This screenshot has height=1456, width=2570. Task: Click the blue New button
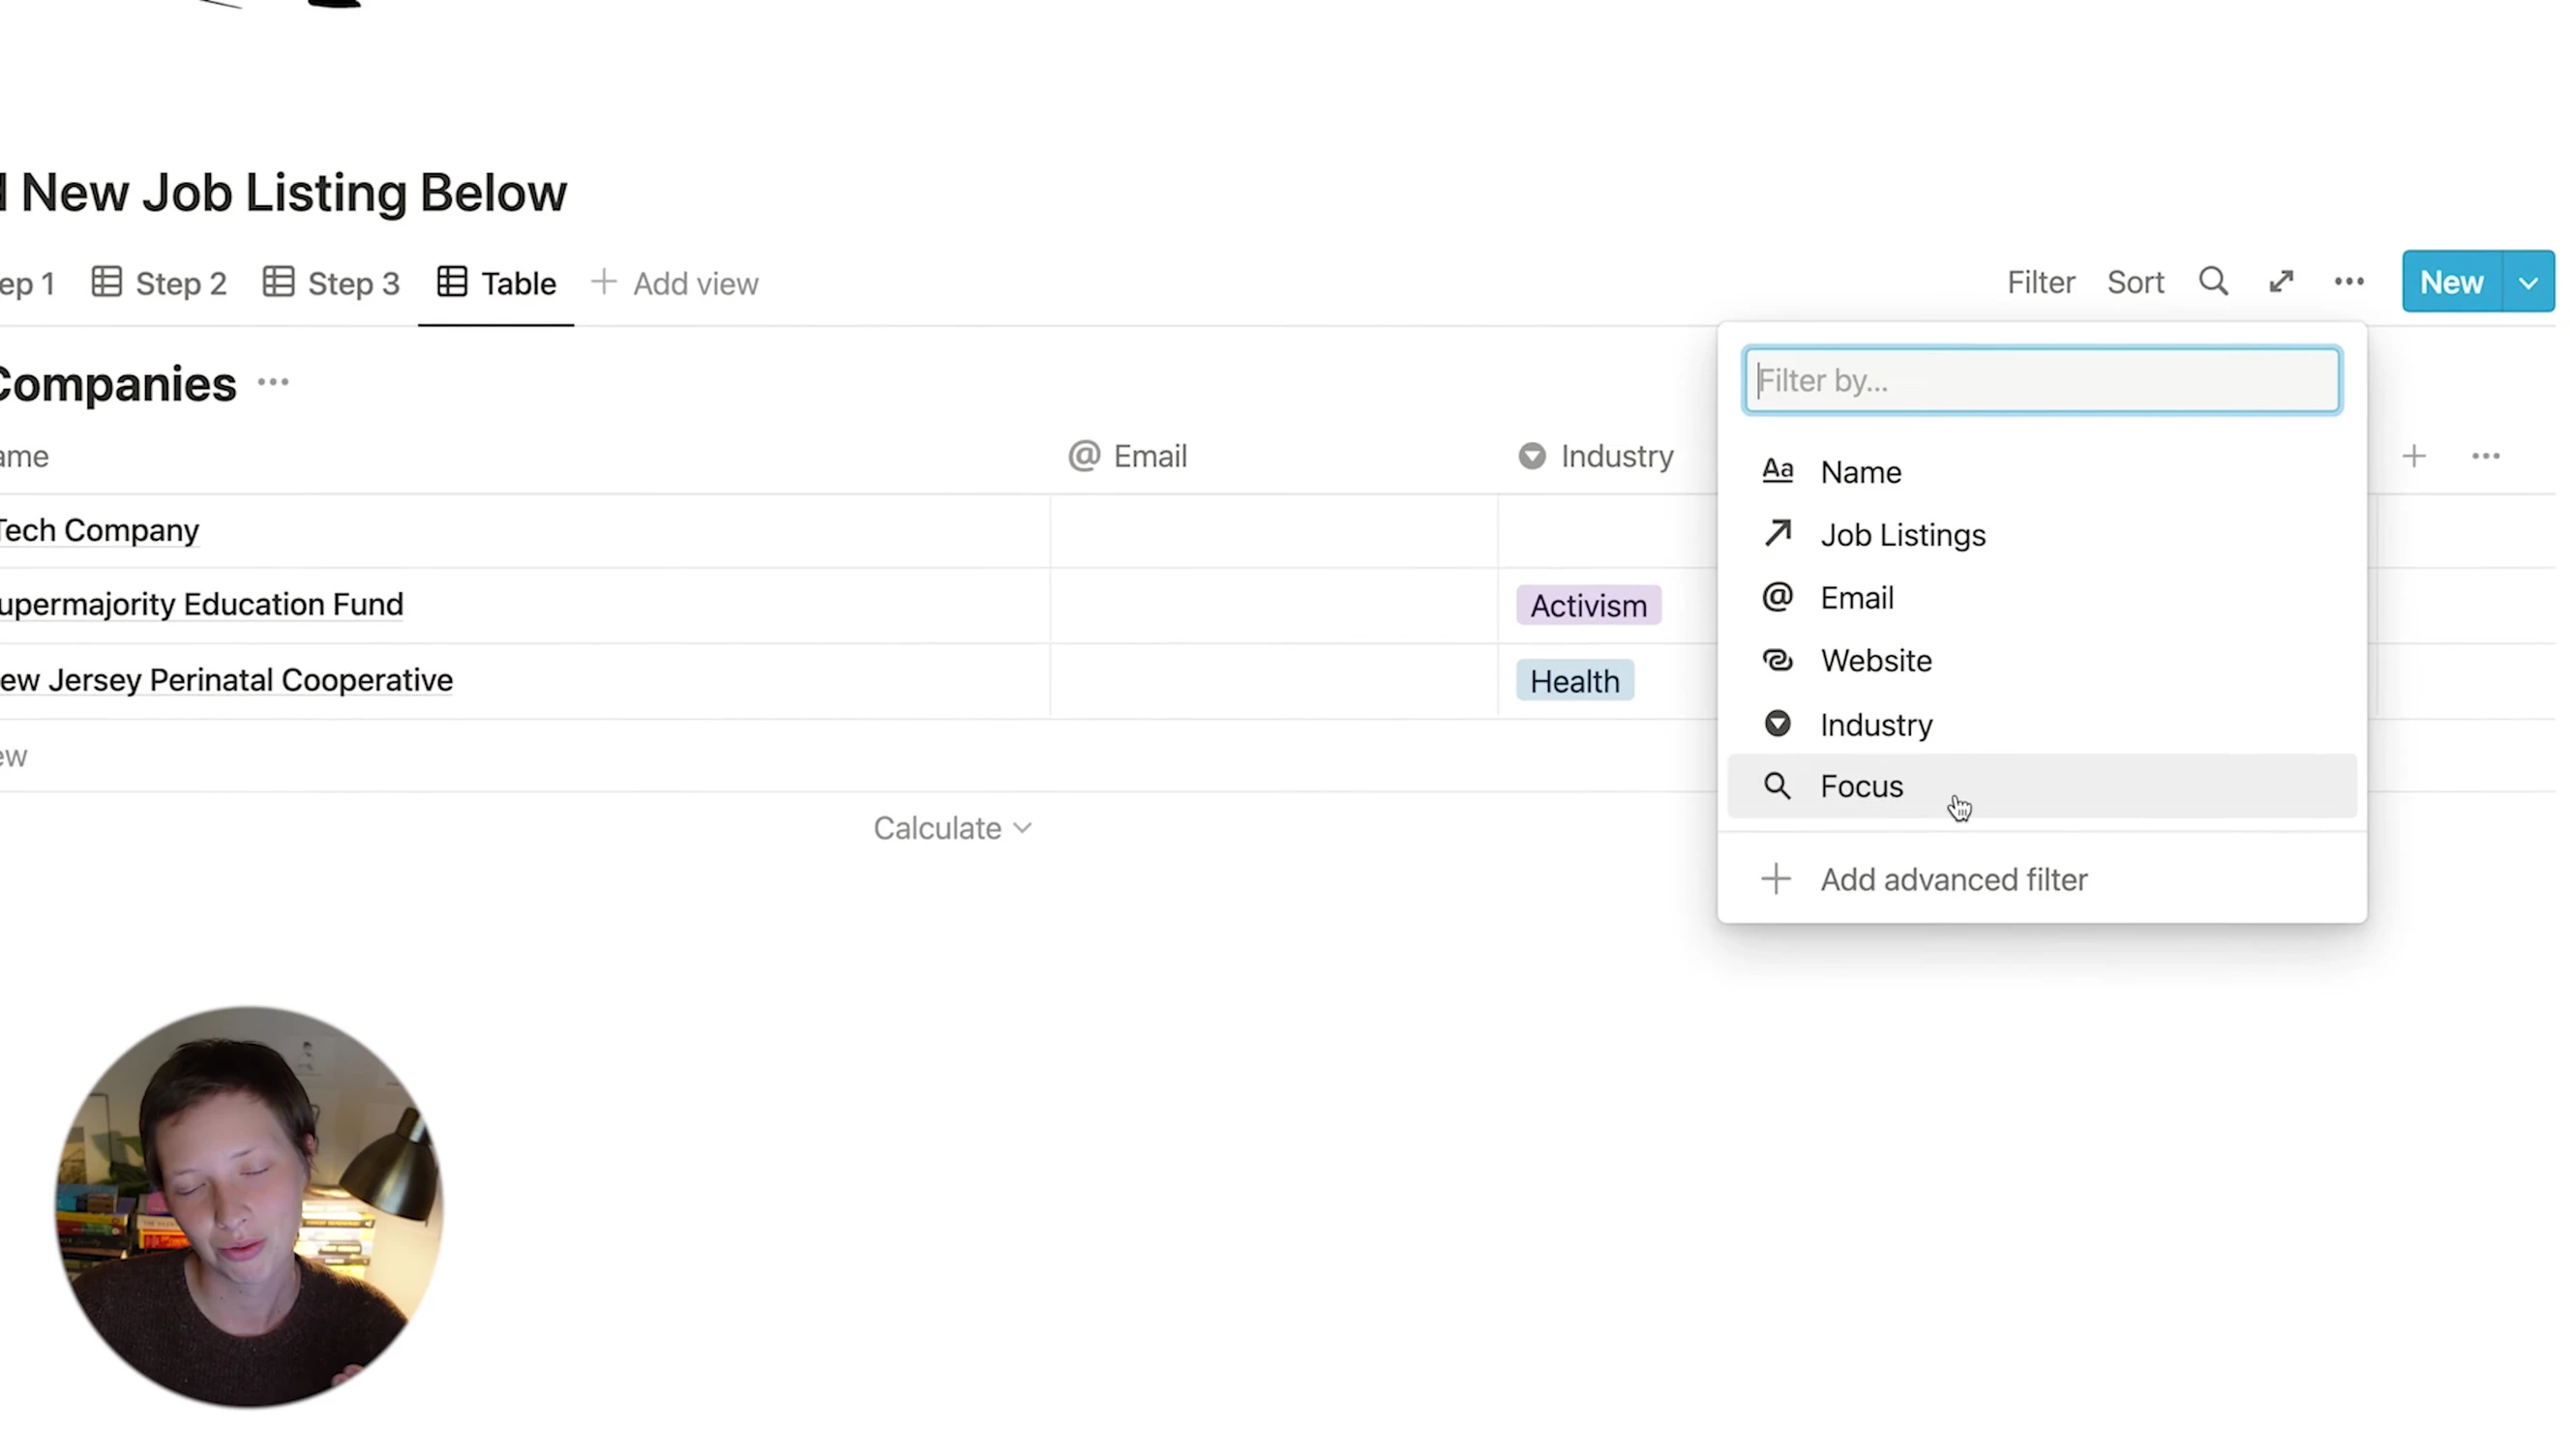click(2452, 282)
